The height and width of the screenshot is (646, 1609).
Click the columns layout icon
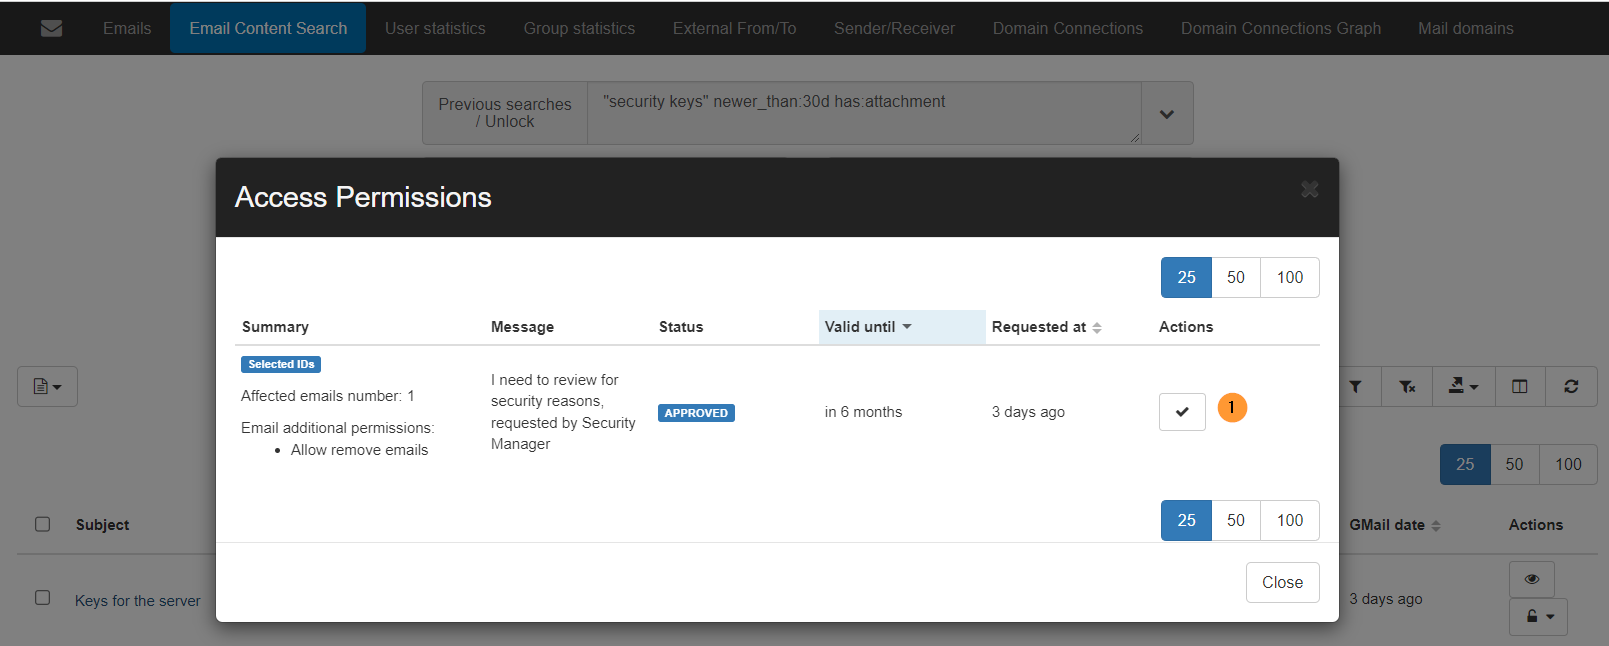point(1519,386)
